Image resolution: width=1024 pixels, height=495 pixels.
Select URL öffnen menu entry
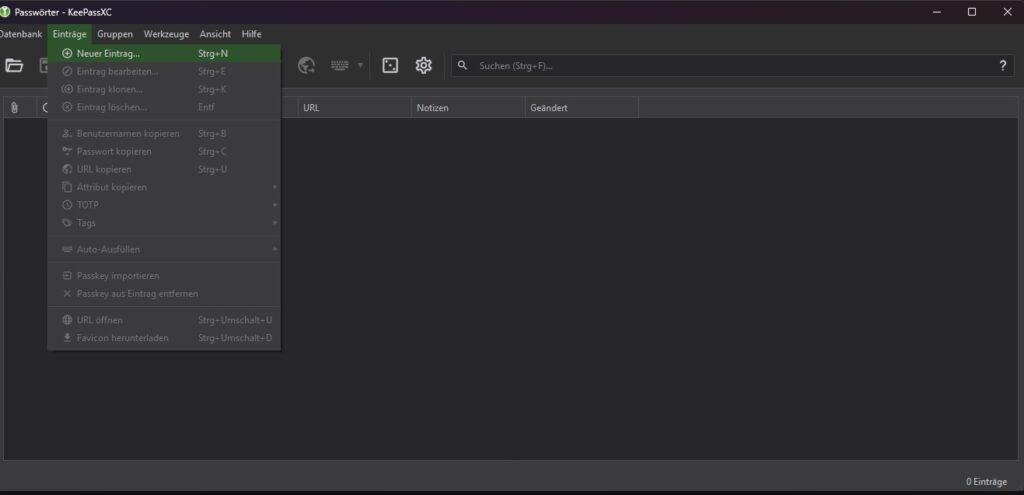click(x=165, y=320)
